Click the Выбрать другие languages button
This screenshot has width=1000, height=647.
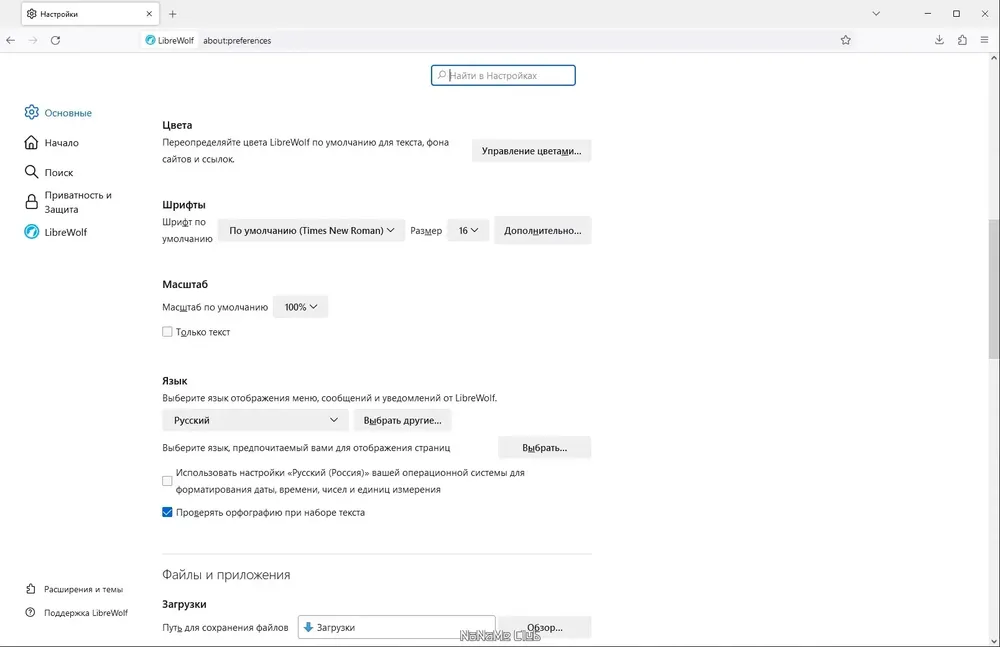(x=402, y=420)
